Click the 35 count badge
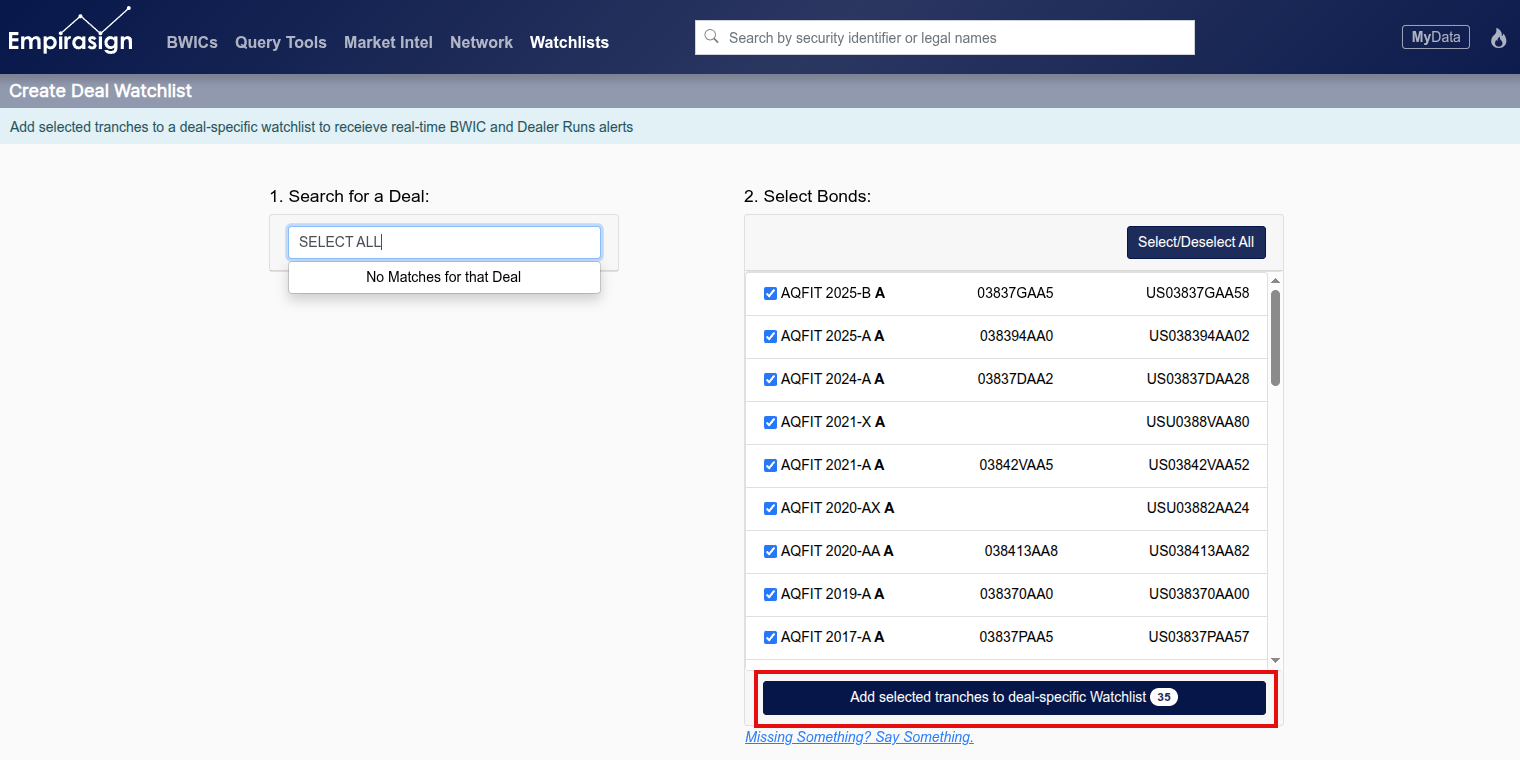Screen dimensions: 1520x760 click(x=1164, y=697)
